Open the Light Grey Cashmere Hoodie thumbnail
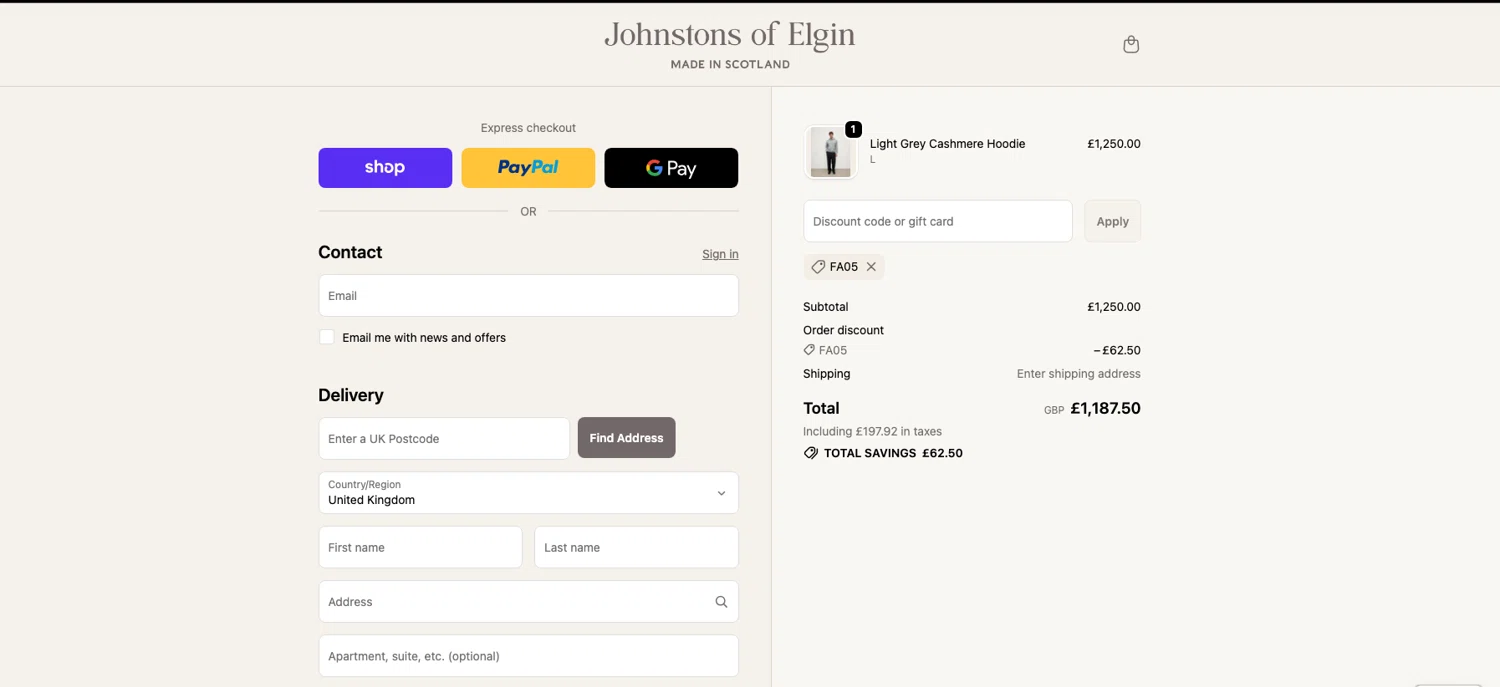1500x687 pixels. tap(830, 152)
